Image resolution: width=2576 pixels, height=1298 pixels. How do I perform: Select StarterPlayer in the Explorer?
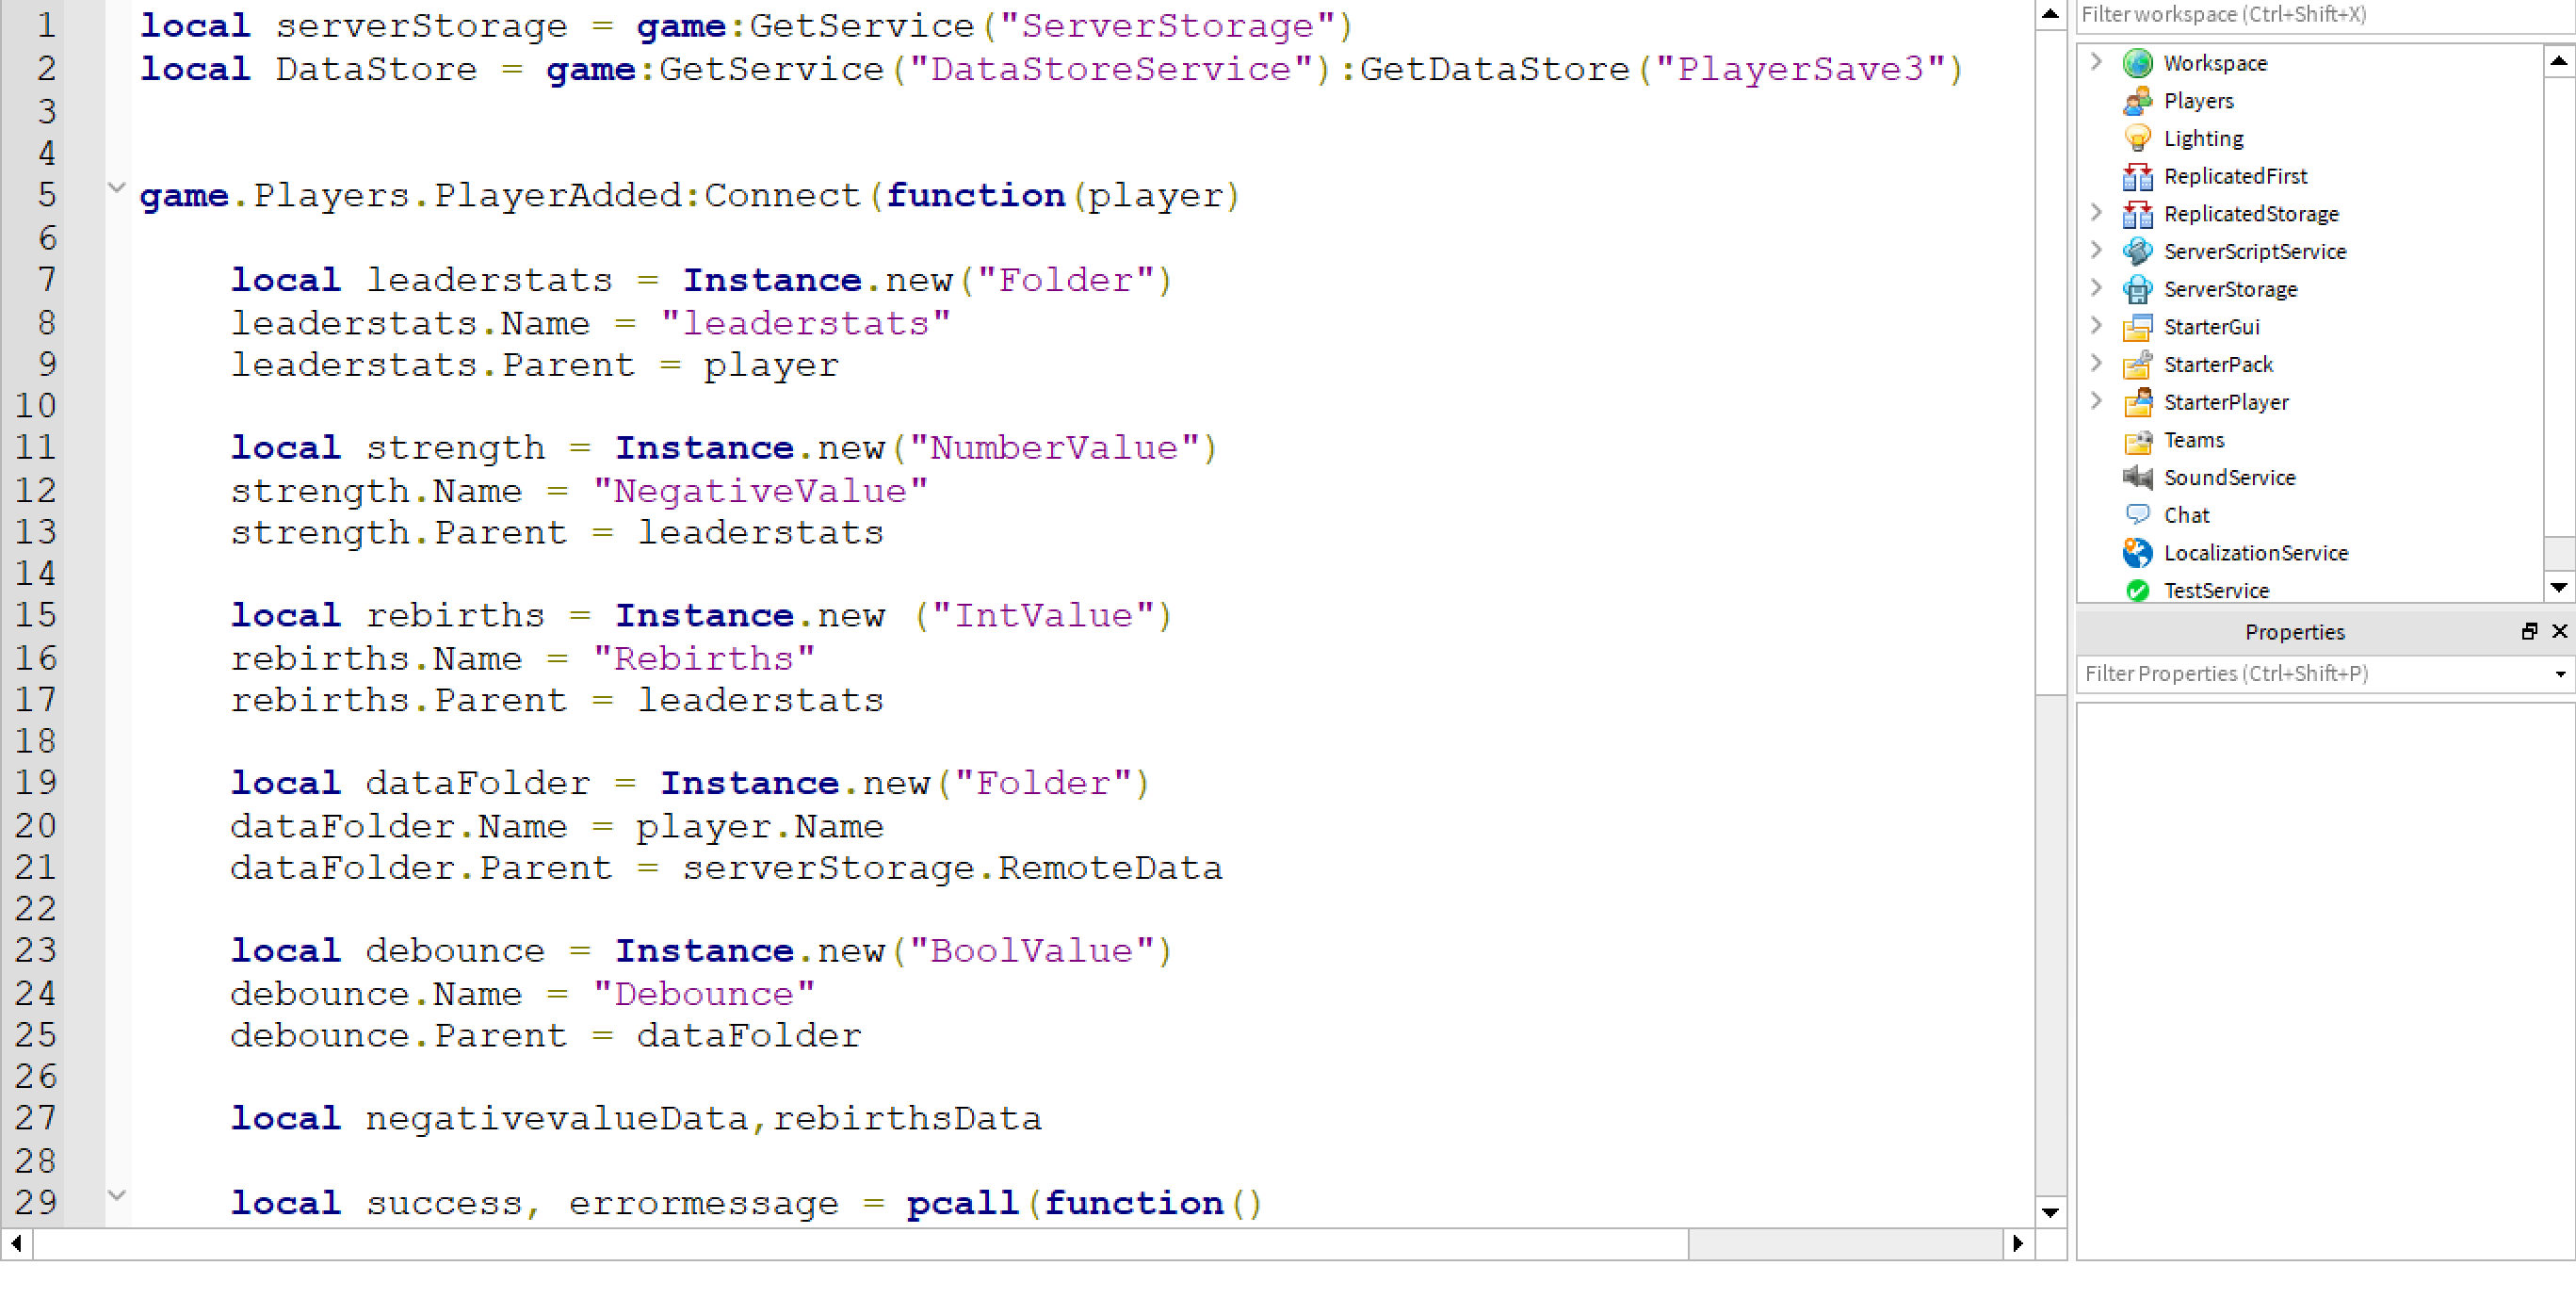point(2226,402)
